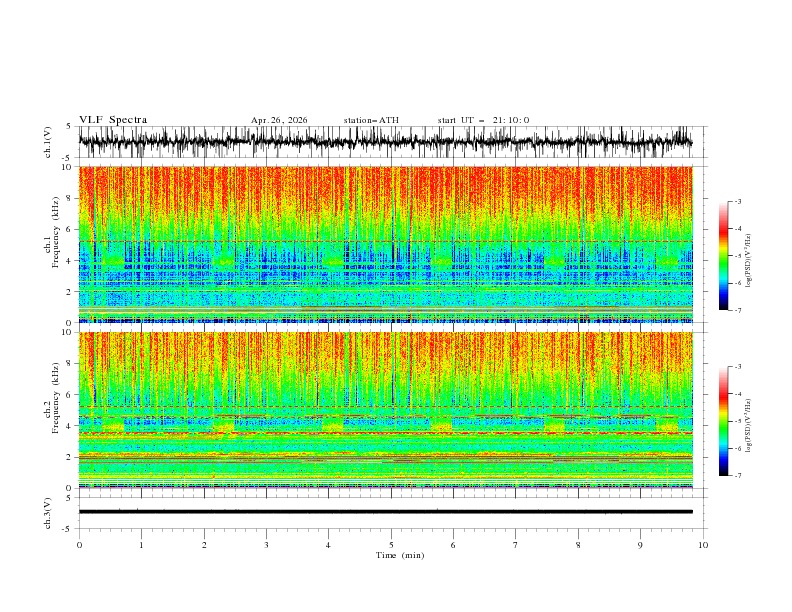The height and width of the screenshot is (612, 792).
Task: Click the 0 minute tick label on time axis
Action: 79,545
